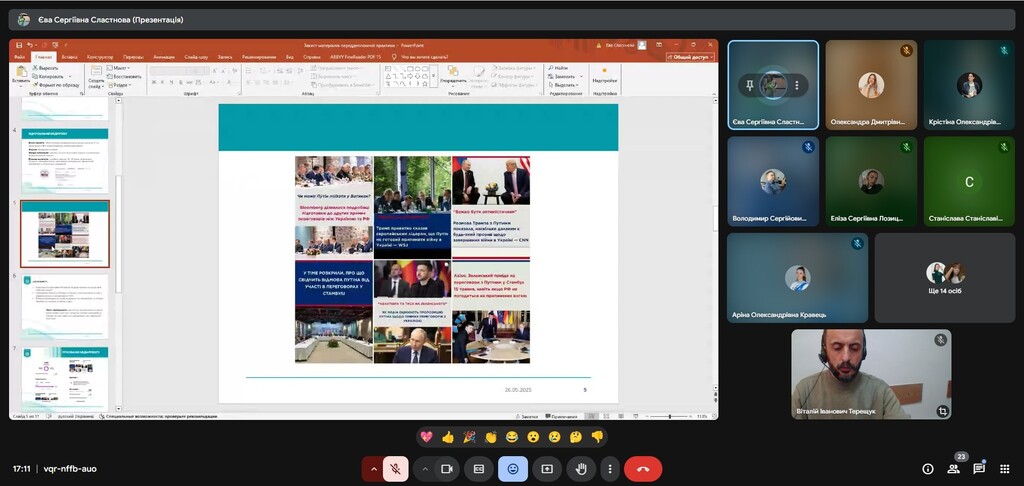Send the thumbs down emoji reaction
Viewport: 1024px width, 486px height.
[597, 437]
